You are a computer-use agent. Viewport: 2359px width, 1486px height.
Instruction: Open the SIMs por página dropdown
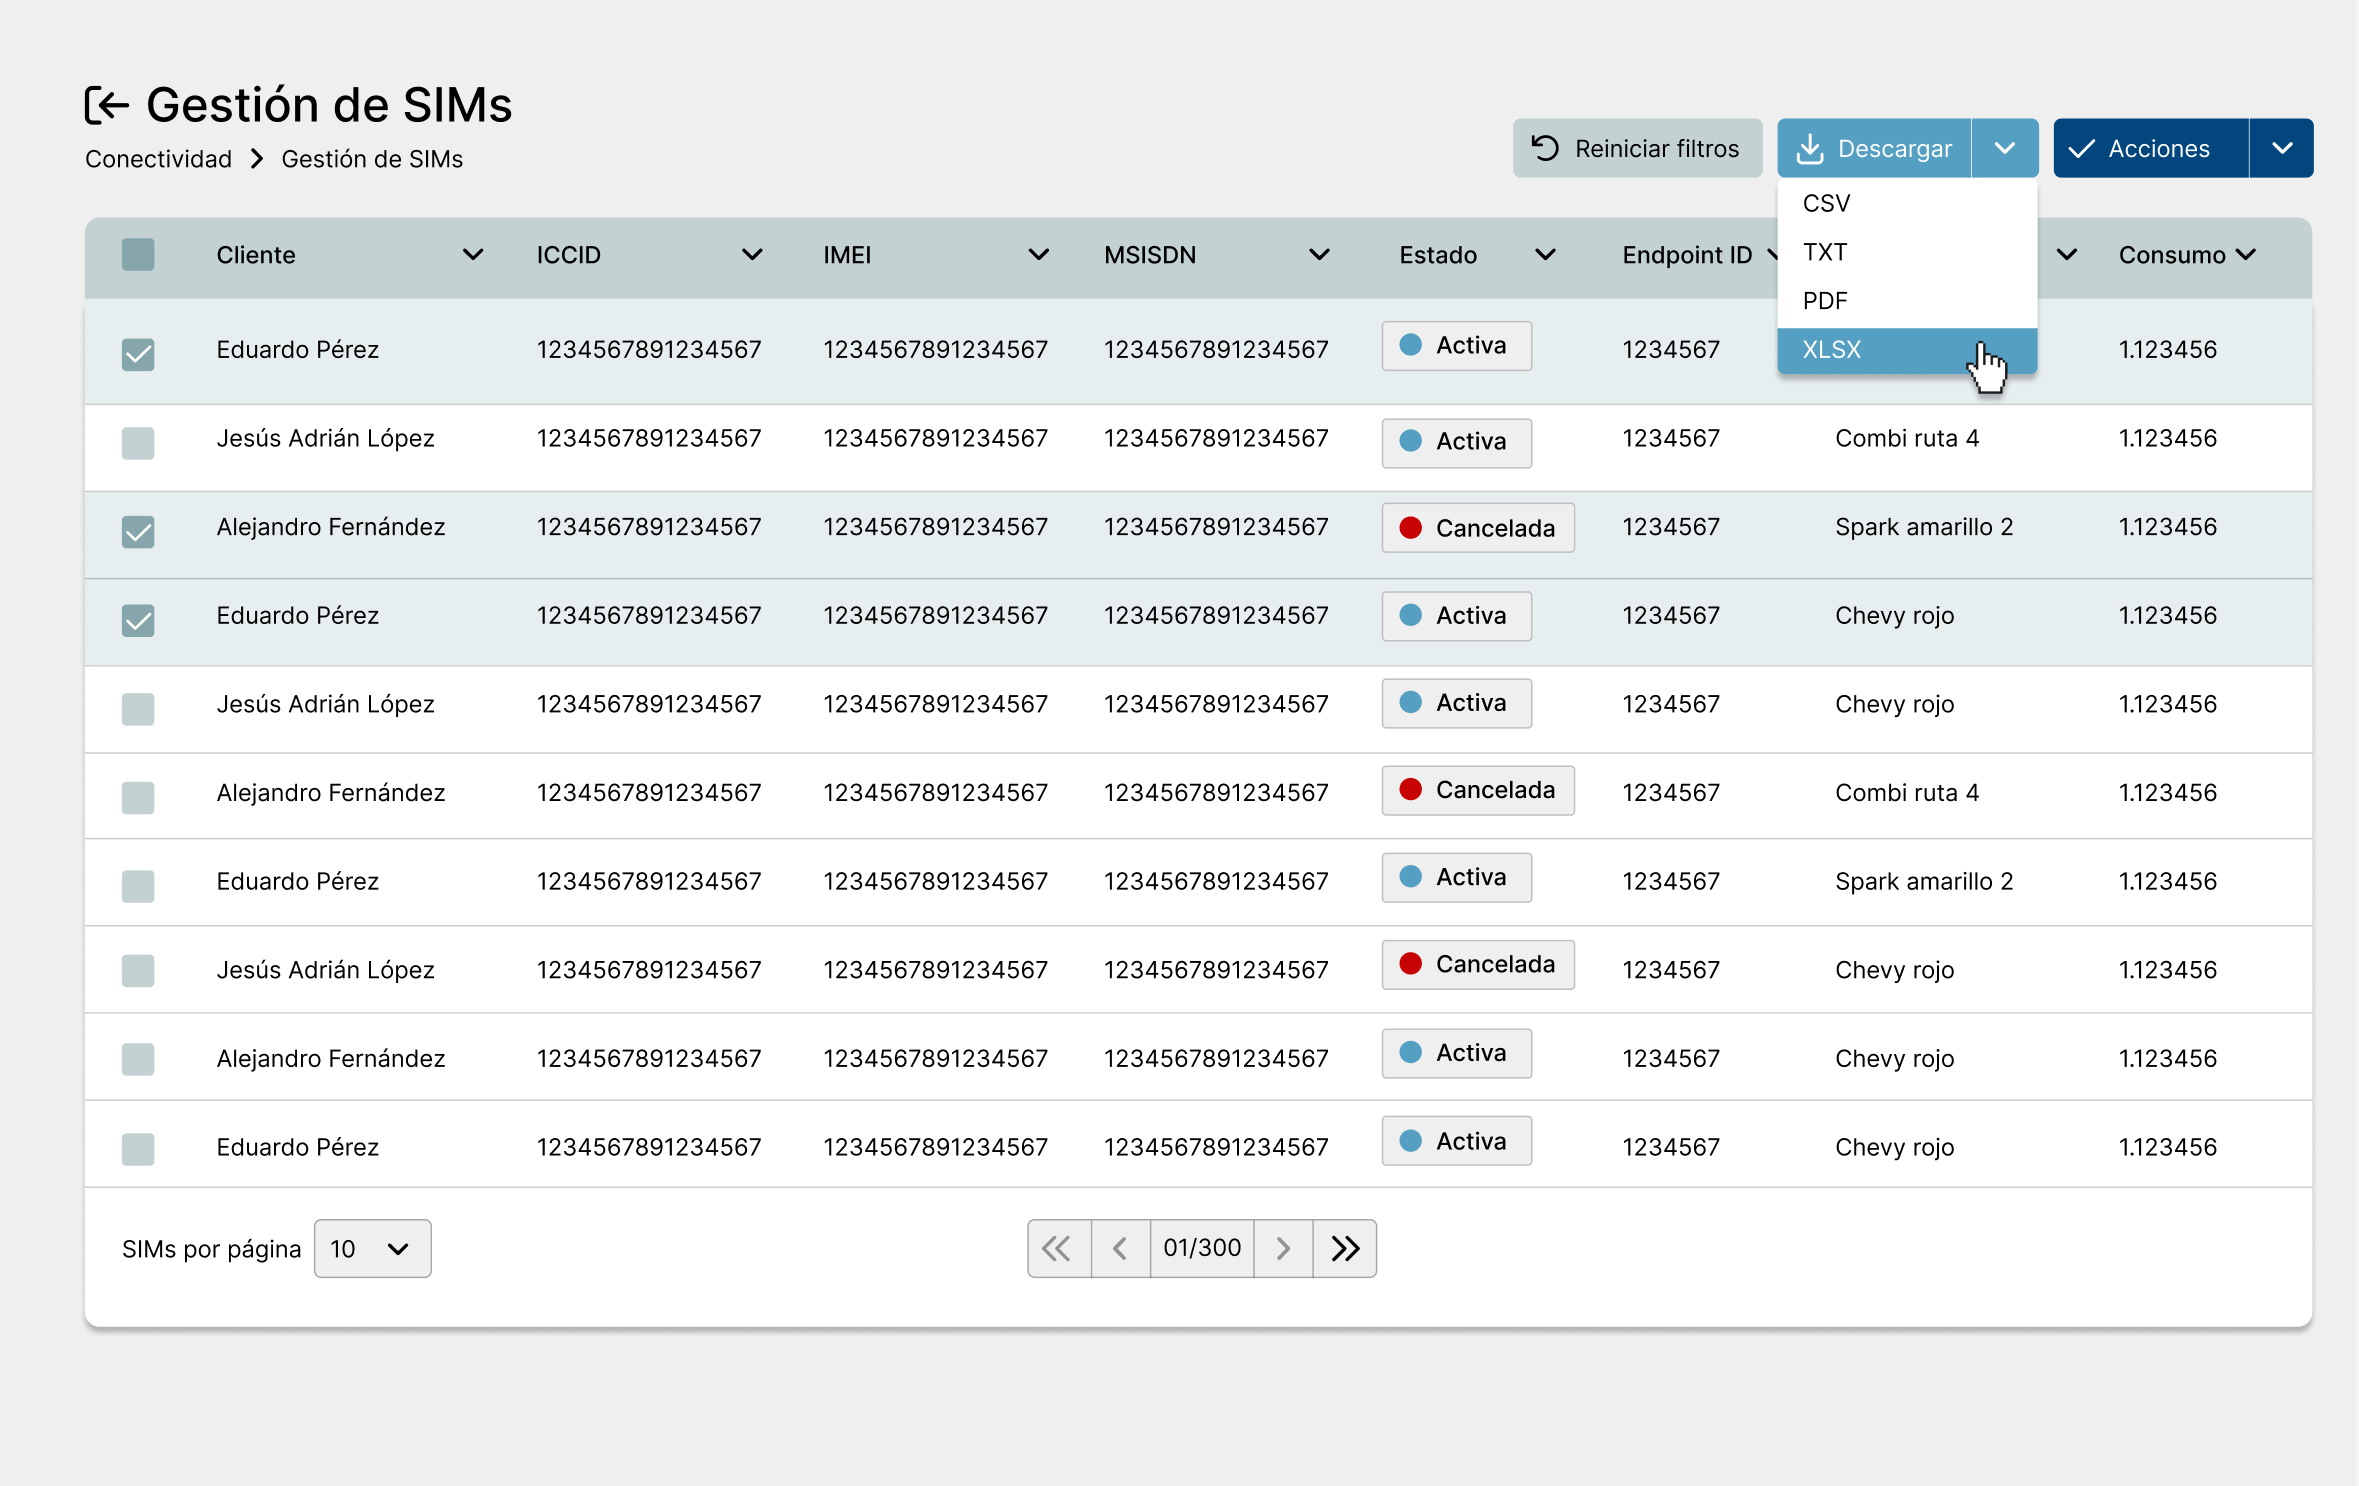[372, 1248]
